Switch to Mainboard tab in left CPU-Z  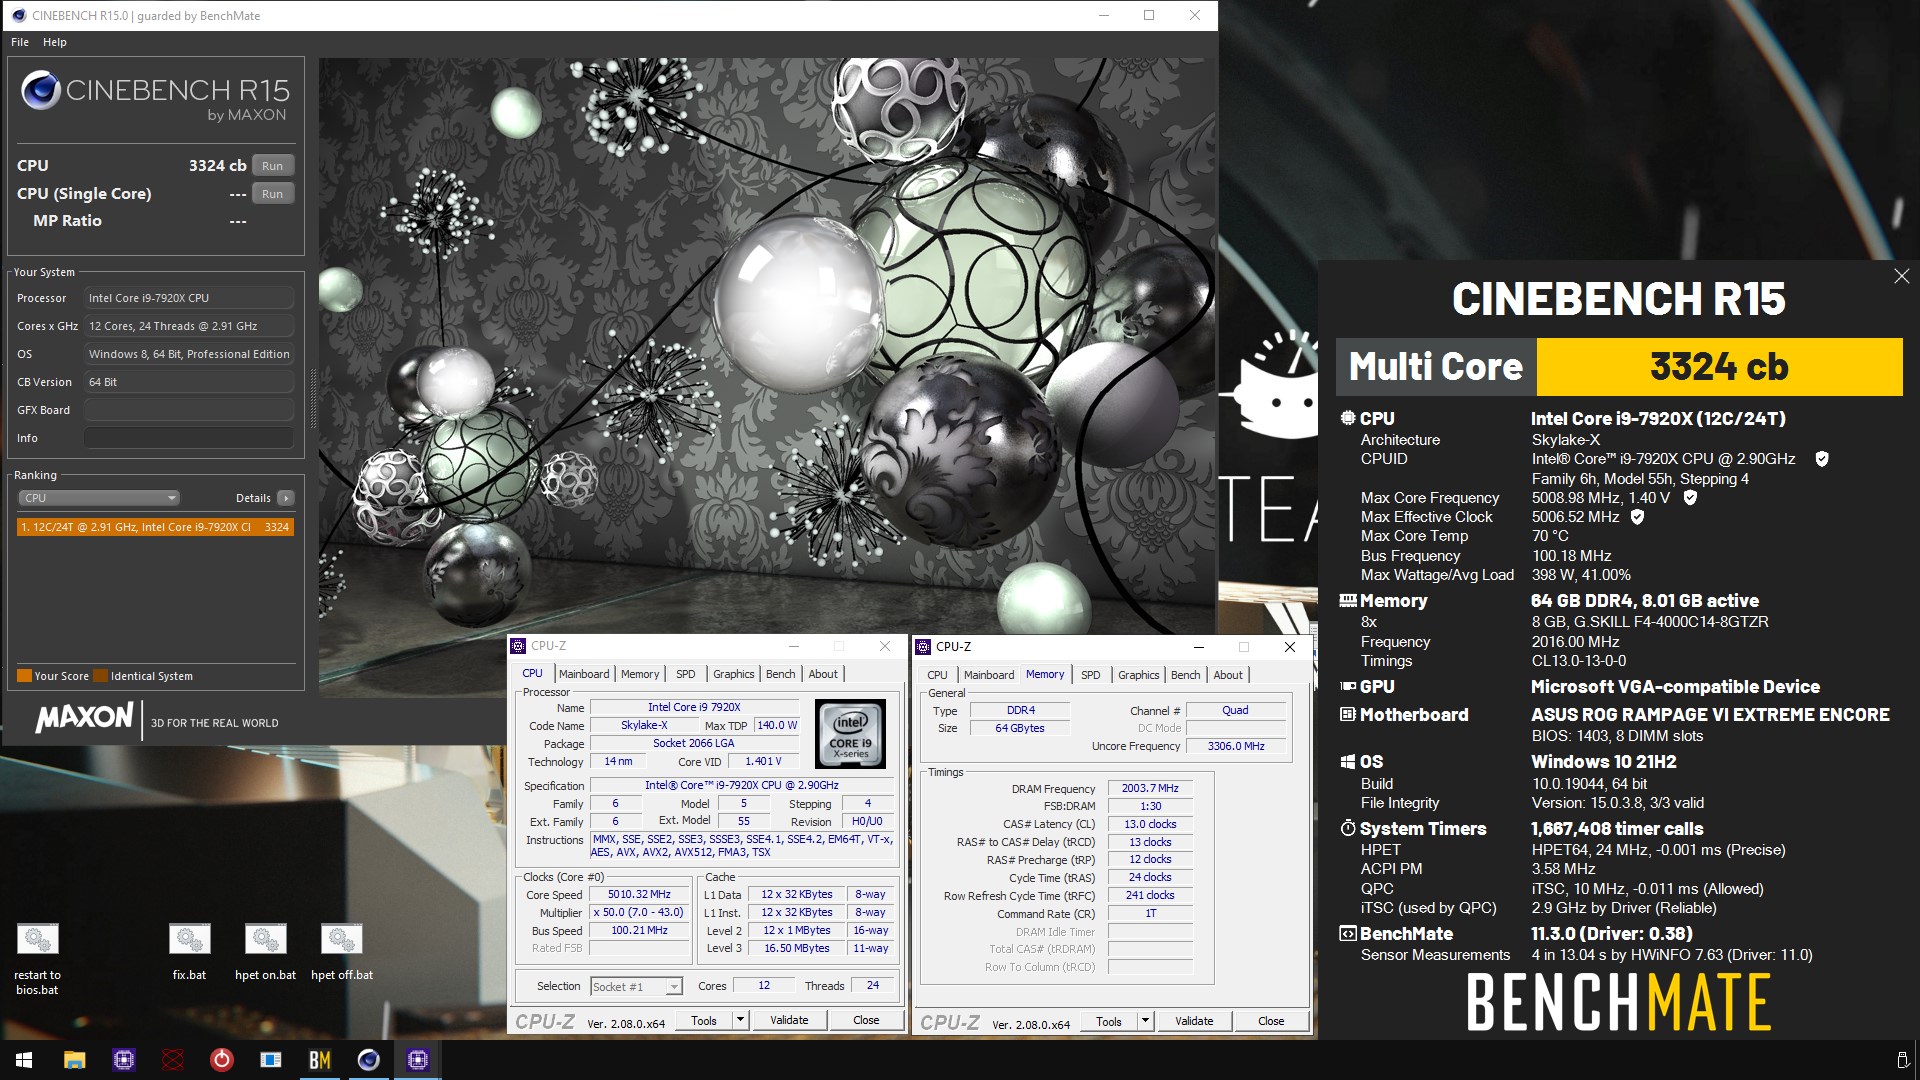coord(583,674)
